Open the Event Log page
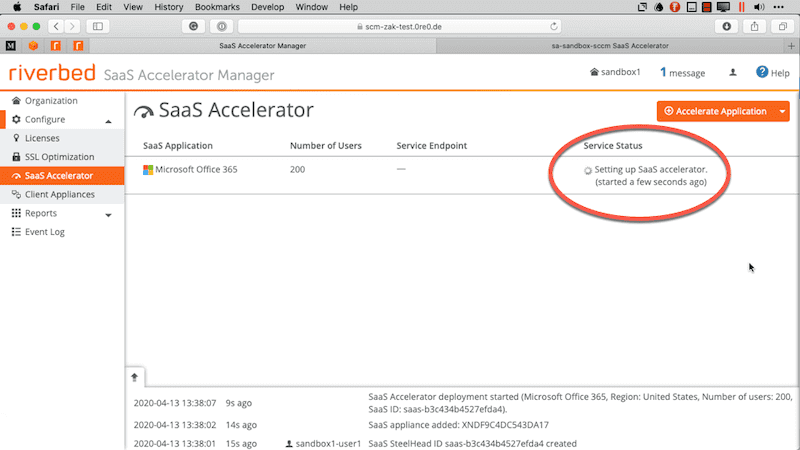The height and width of the screenshot is (450, 800). pyautogui.click(x=44, y=232)
